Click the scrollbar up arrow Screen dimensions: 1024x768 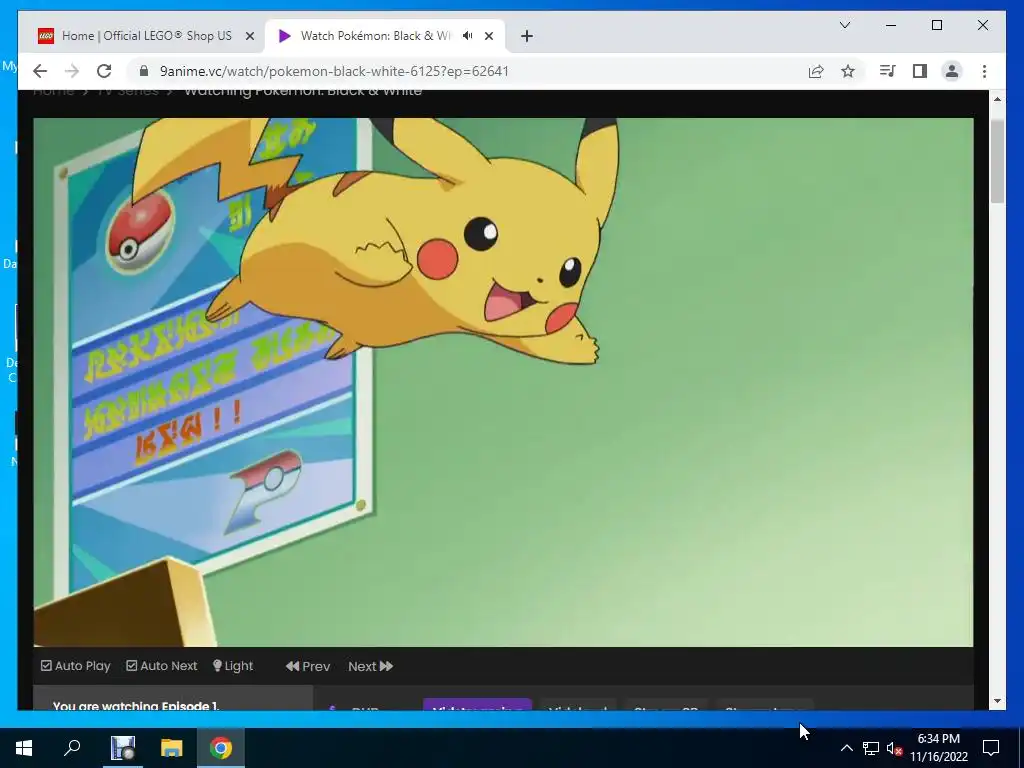[x=997, y=99]
